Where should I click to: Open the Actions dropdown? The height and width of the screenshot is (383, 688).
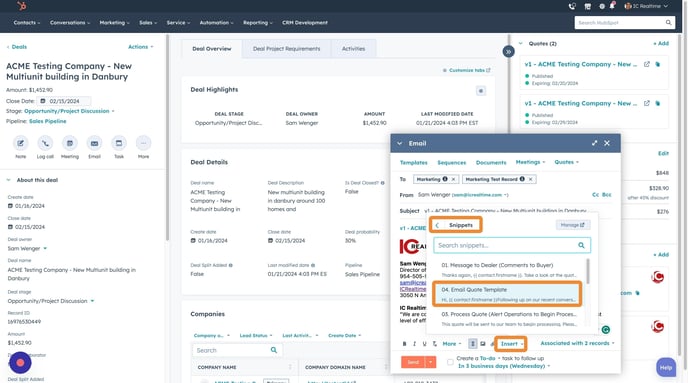(140, 47)
